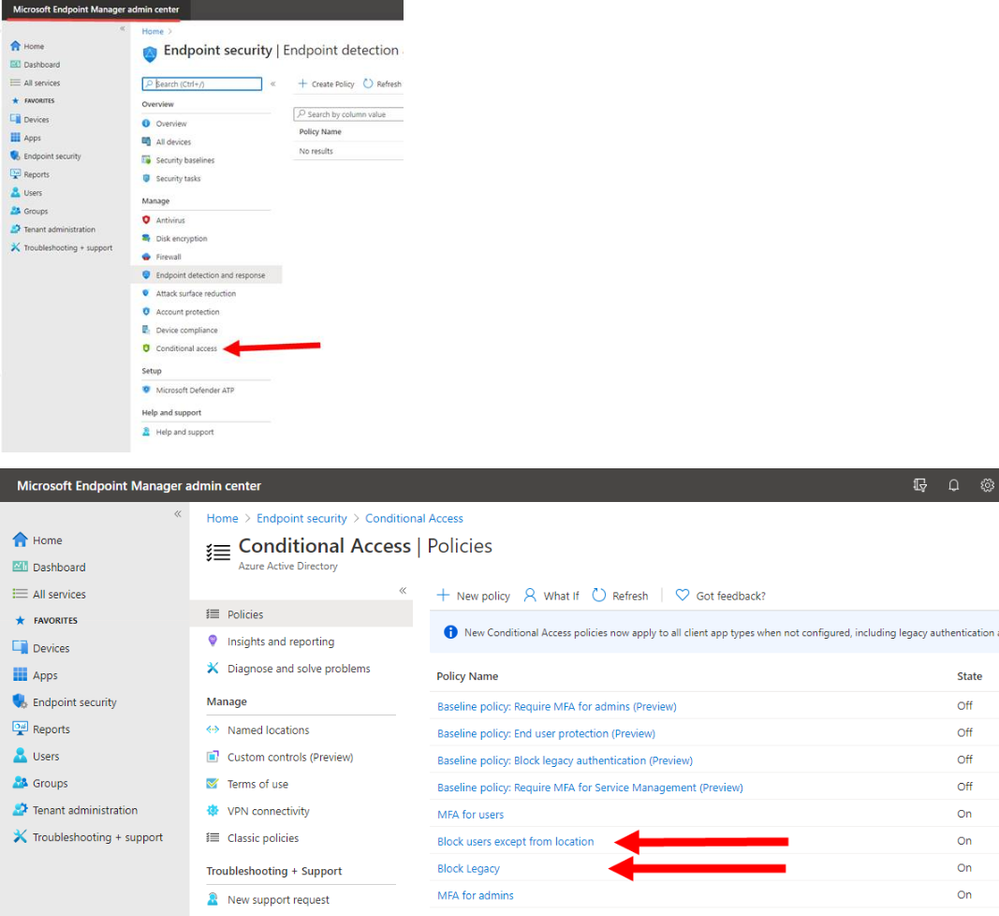Refresh the Conditional Access policies list
The height and width of the screenshot is (916, 999).
coord(620,596)
